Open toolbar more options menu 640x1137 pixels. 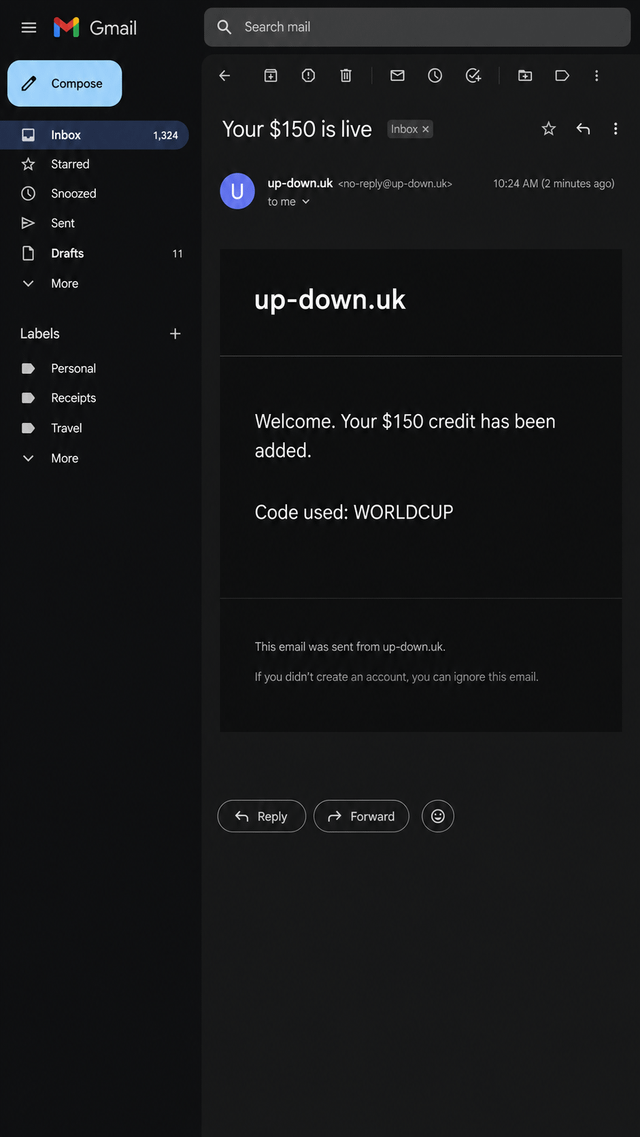(597, 75)
